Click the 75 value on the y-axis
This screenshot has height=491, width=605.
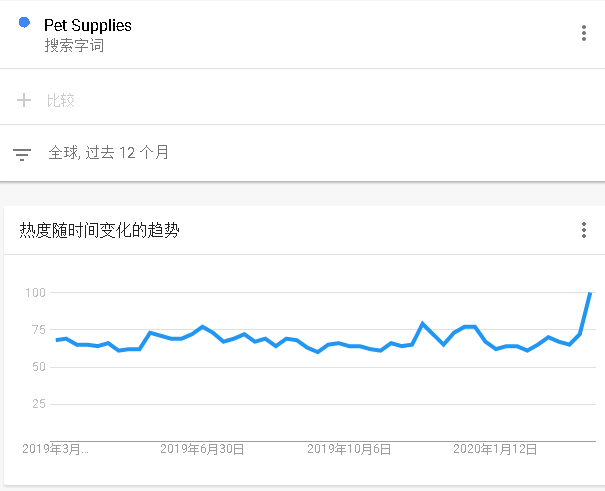point(39,329)
